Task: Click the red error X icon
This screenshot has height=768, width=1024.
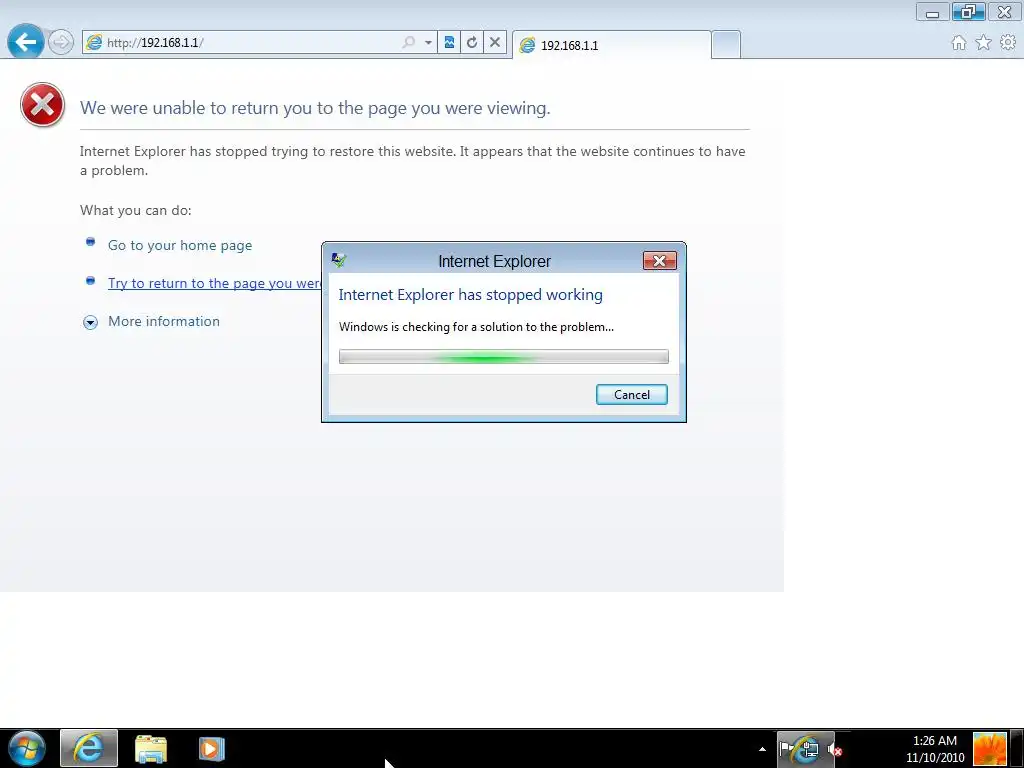Action: click(x=42, y=104)
